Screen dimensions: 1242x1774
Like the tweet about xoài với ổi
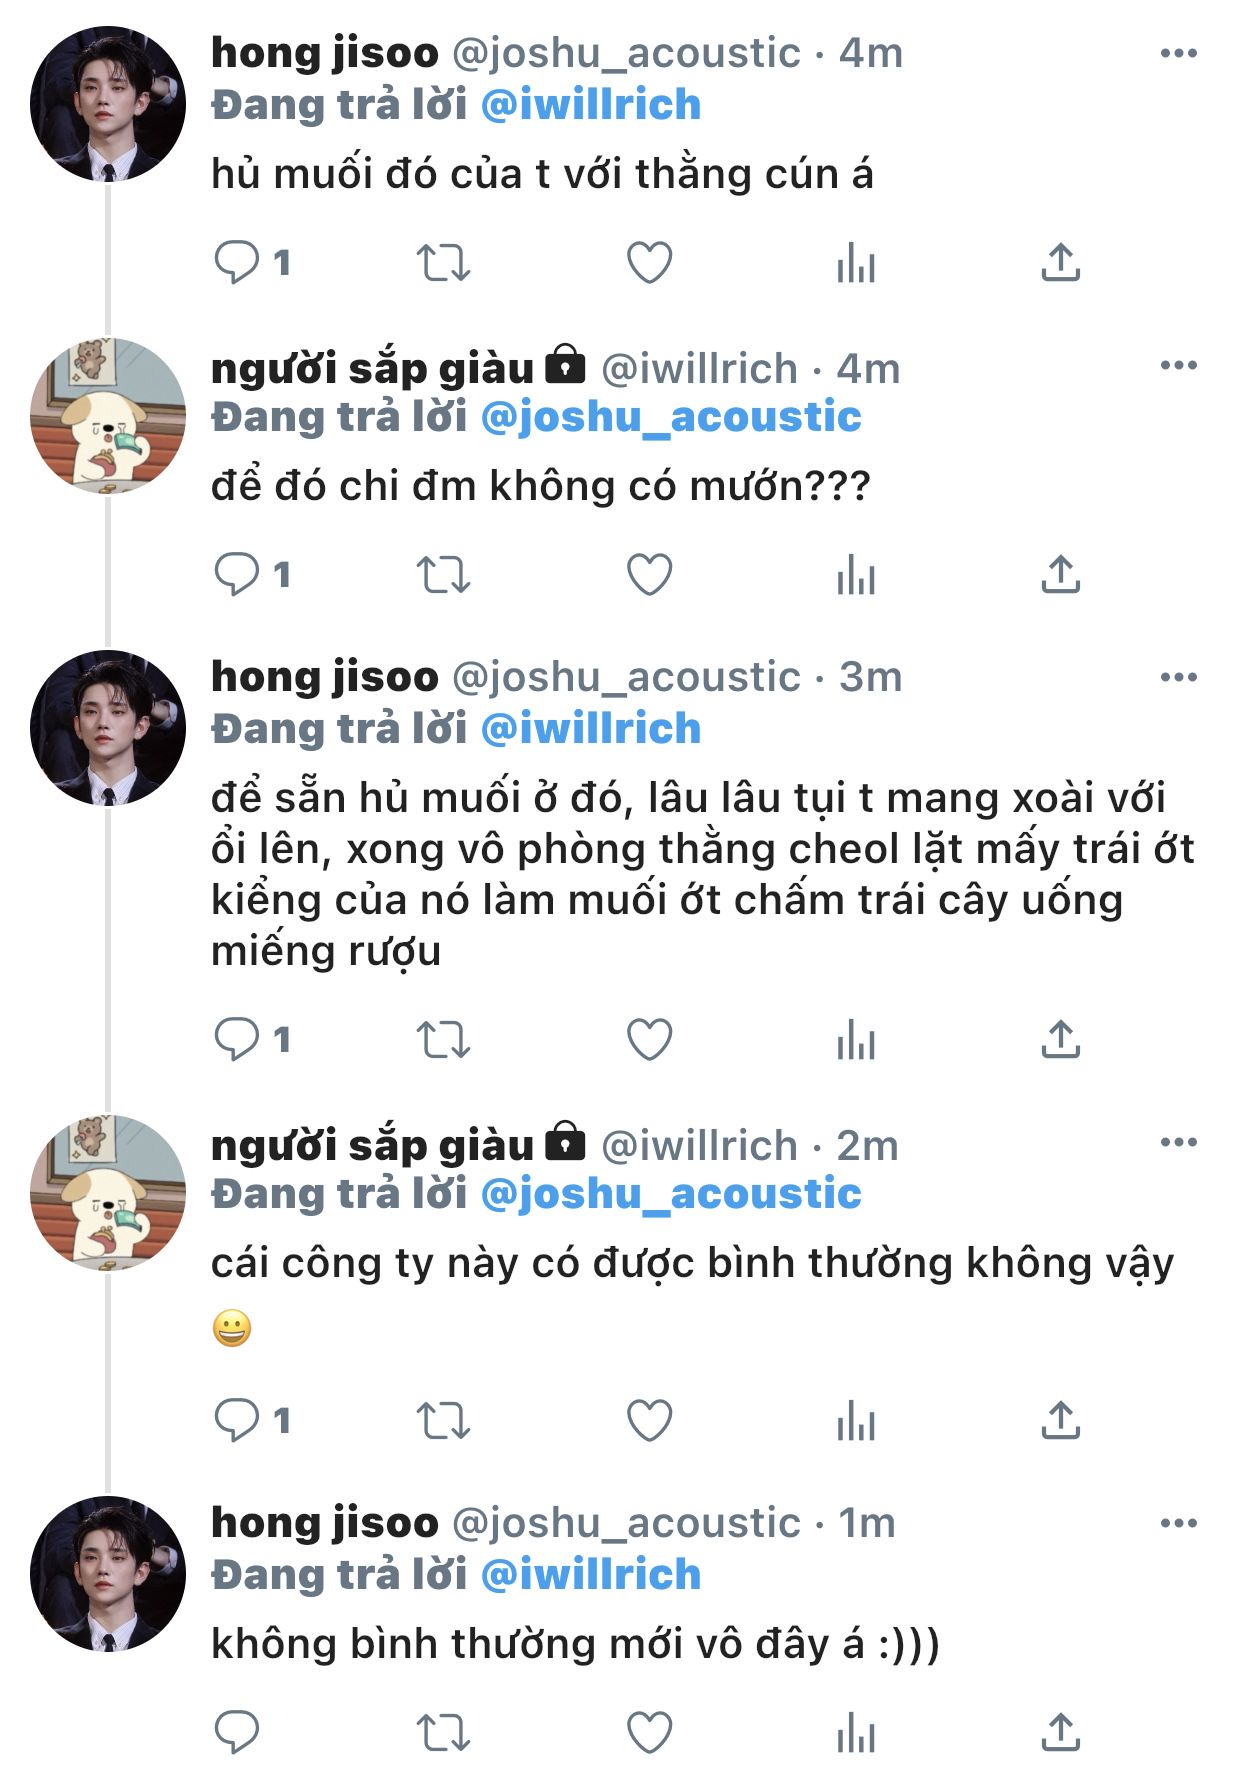[649, 1040]
